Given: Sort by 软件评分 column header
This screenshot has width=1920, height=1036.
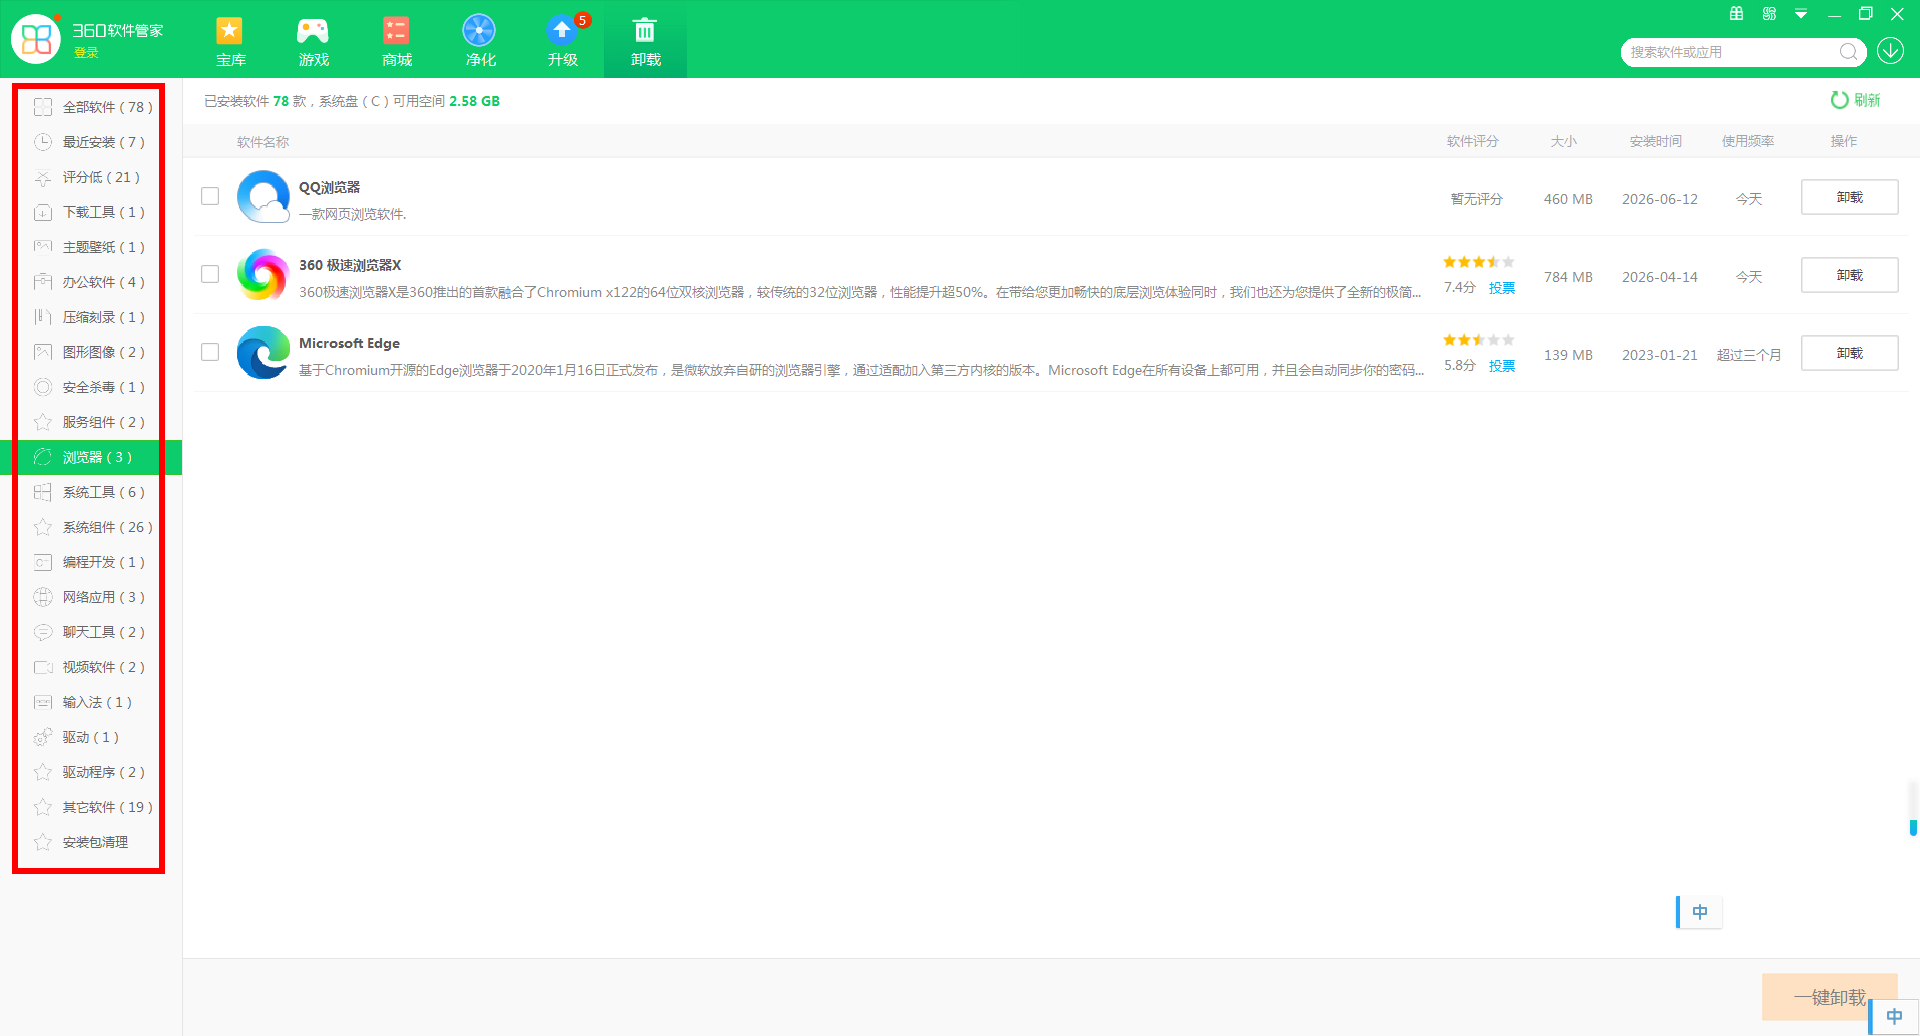Looking at the screenshot, I should 1472,142.
